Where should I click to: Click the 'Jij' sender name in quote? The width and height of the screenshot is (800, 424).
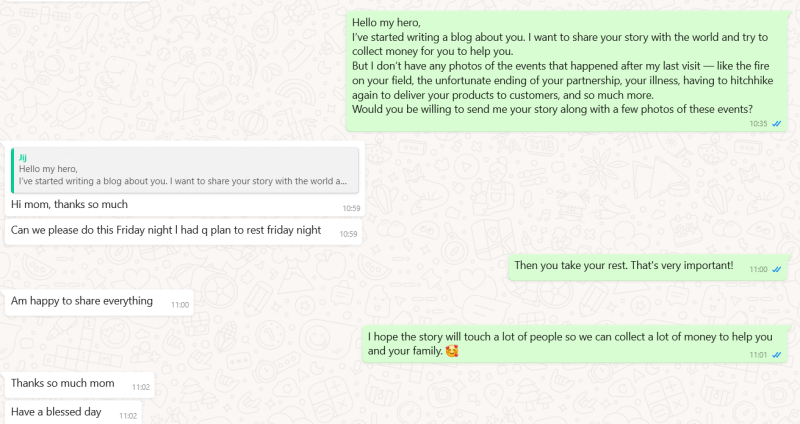coord(23,157)
